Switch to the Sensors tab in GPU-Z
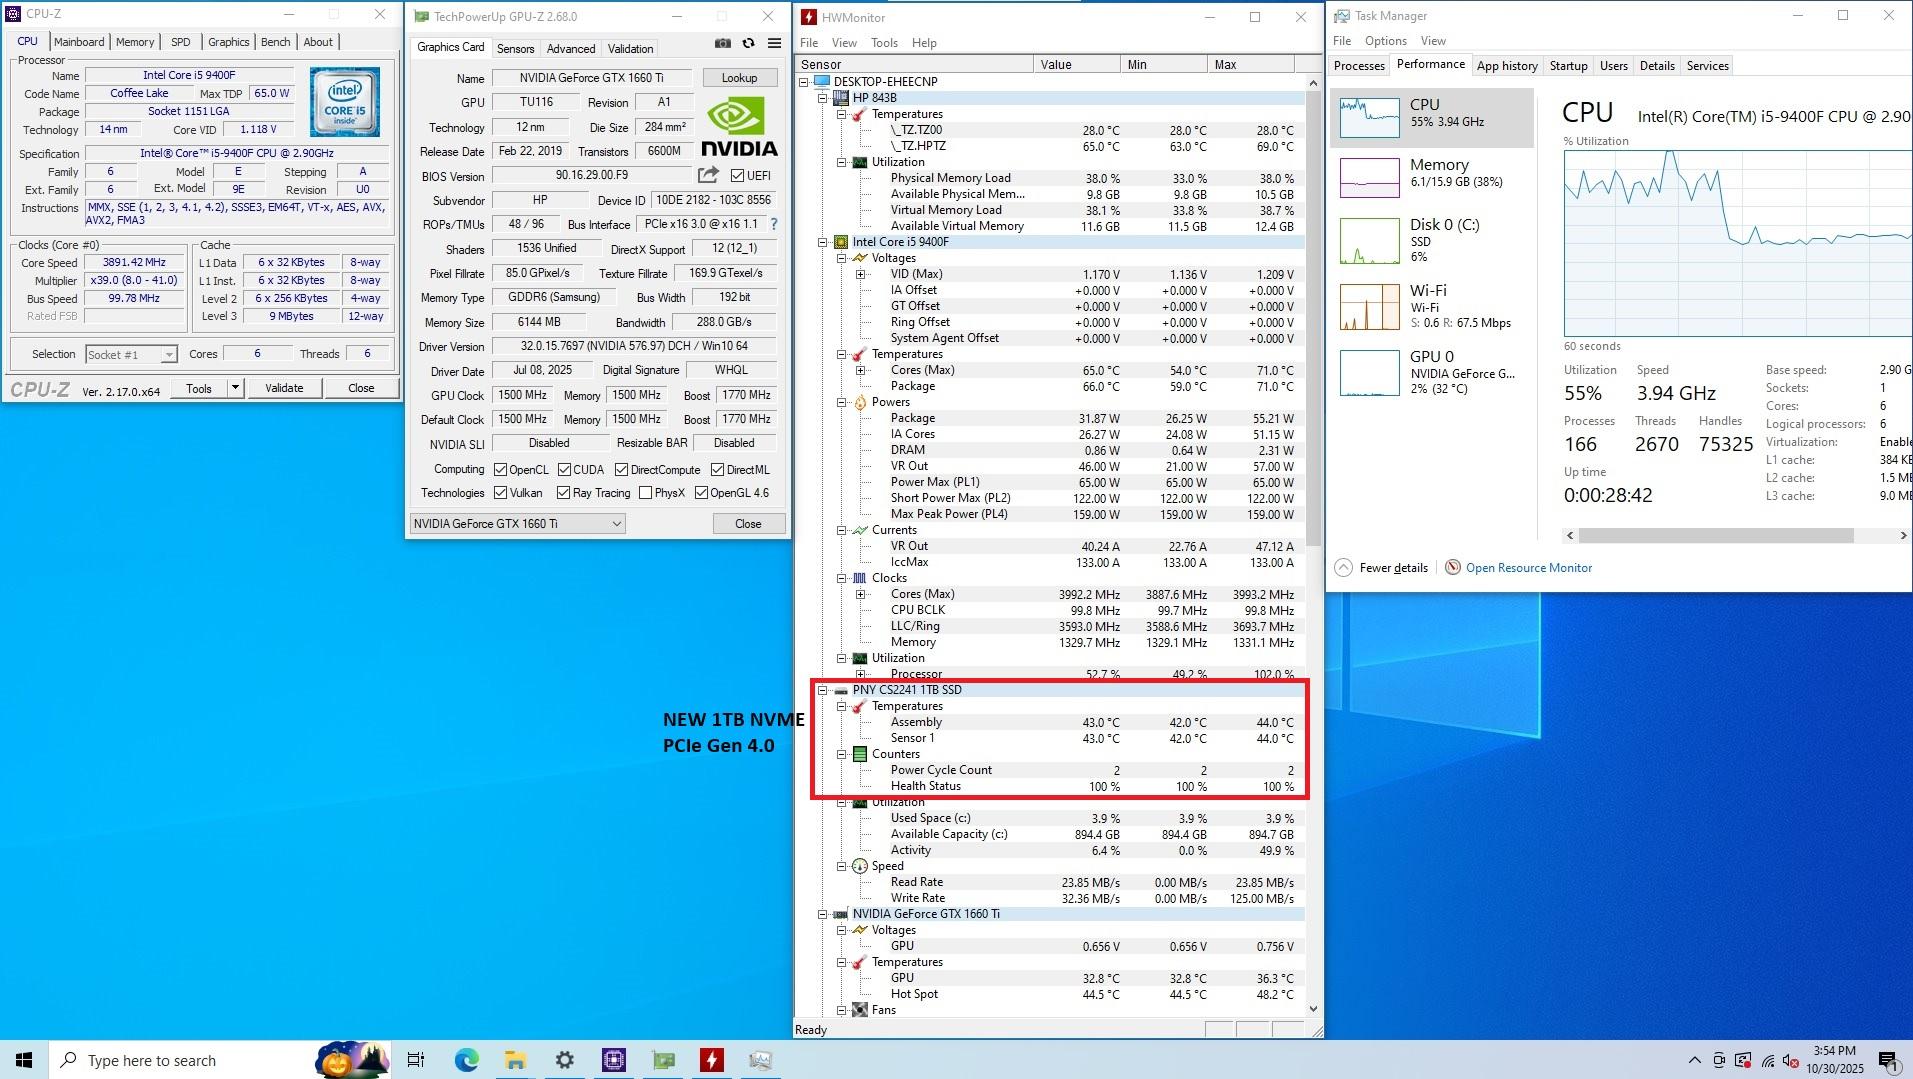The height and width of the screenshot is (1079, 1913). pyautogui.click(x=515, y=49)
